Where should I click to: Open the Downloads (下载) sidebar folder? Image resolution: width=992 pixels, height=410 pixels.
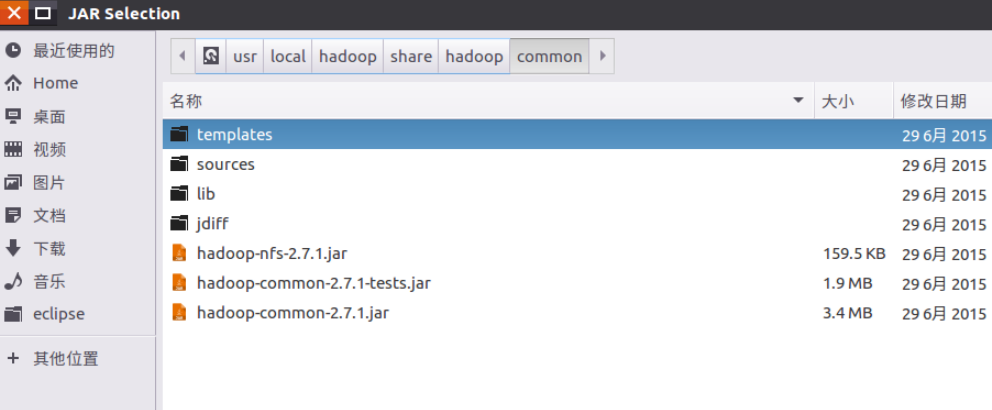pyautogui.click(x=77, y=249)
